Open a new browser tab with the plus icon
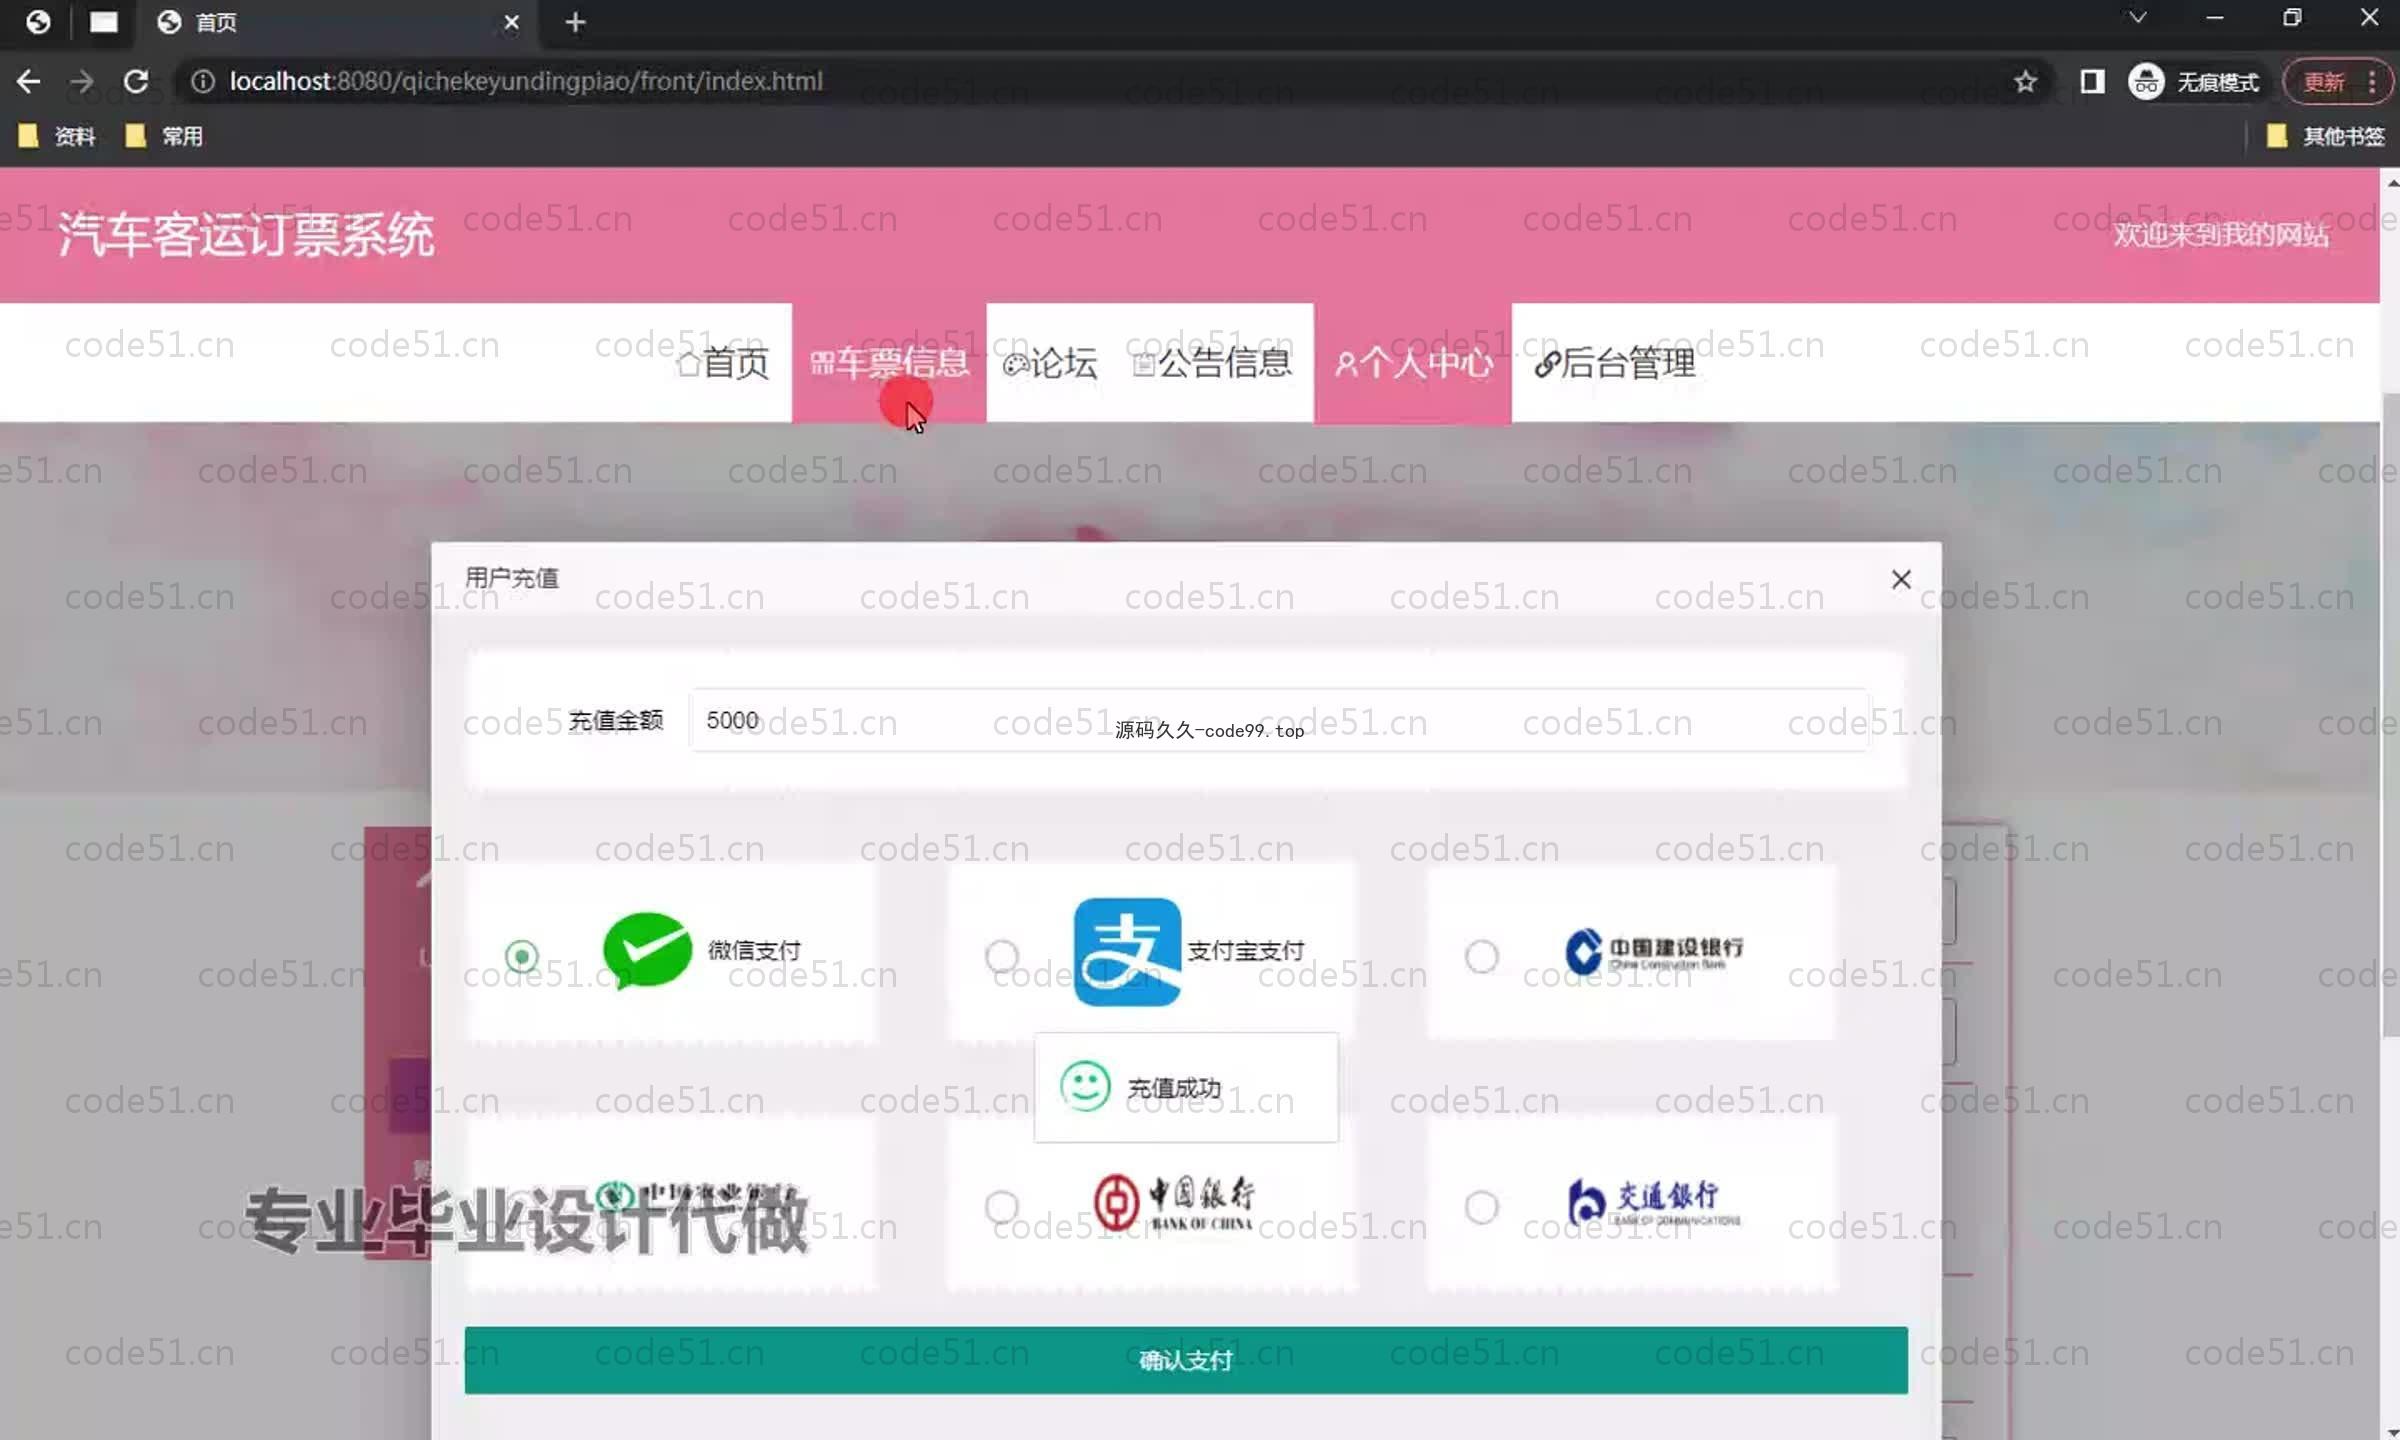The width and height of the screenshot is (2400, 1440). [575, 22]
